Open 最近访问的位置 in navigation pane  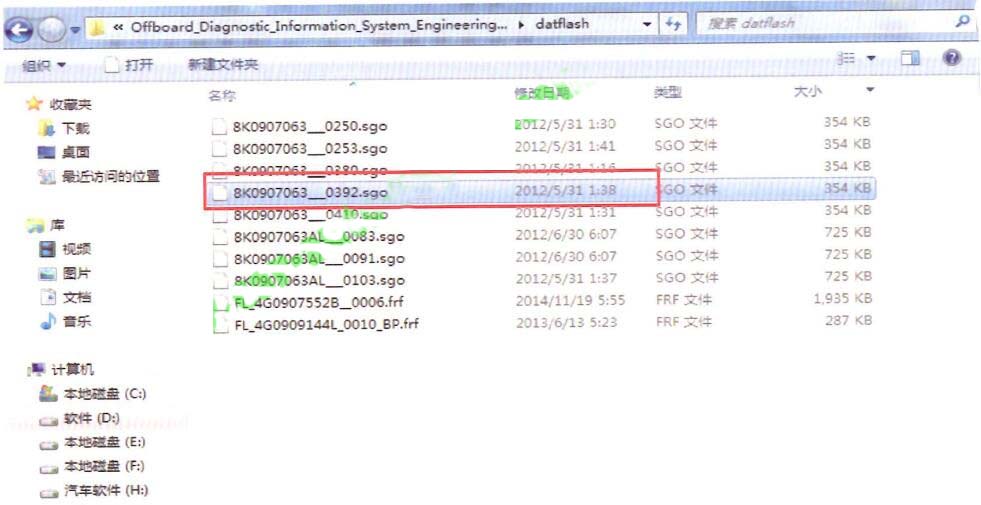[x=111, y=176]
